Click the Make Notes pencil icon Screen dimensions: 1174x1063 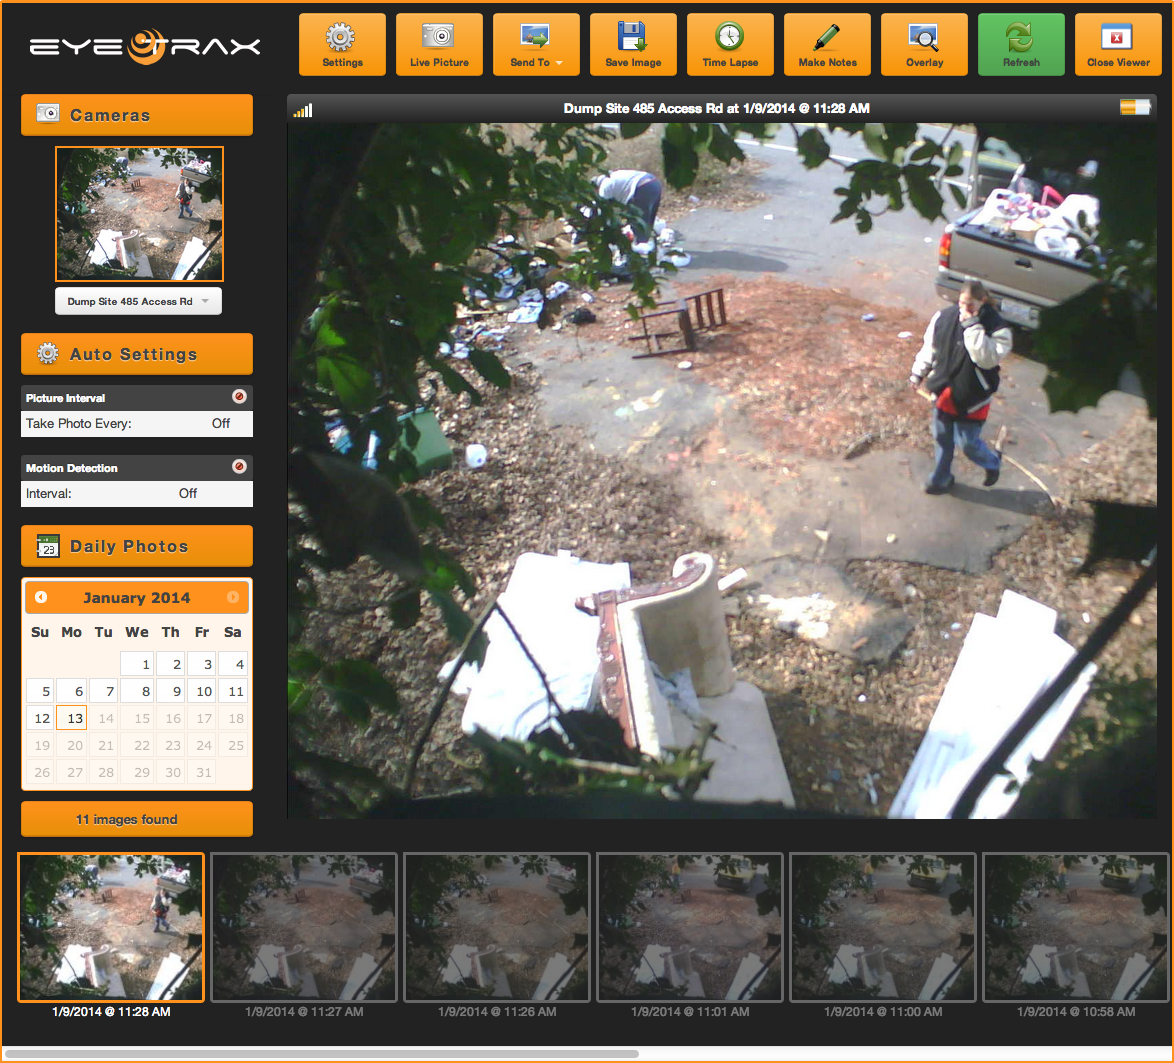[x=827, y=44]
